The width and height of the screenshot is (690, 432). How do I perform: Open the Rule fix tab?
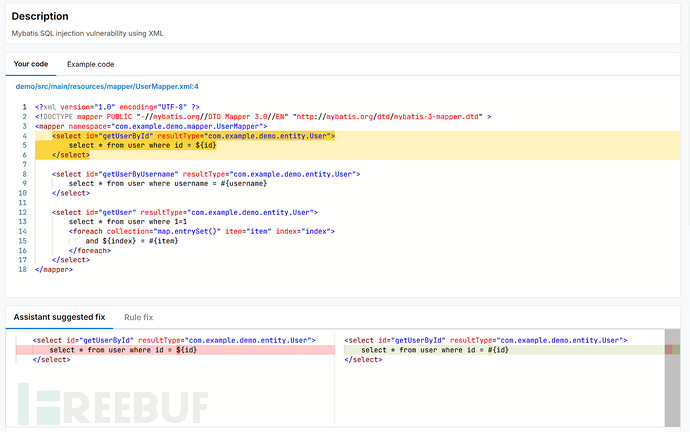(139, 317)
